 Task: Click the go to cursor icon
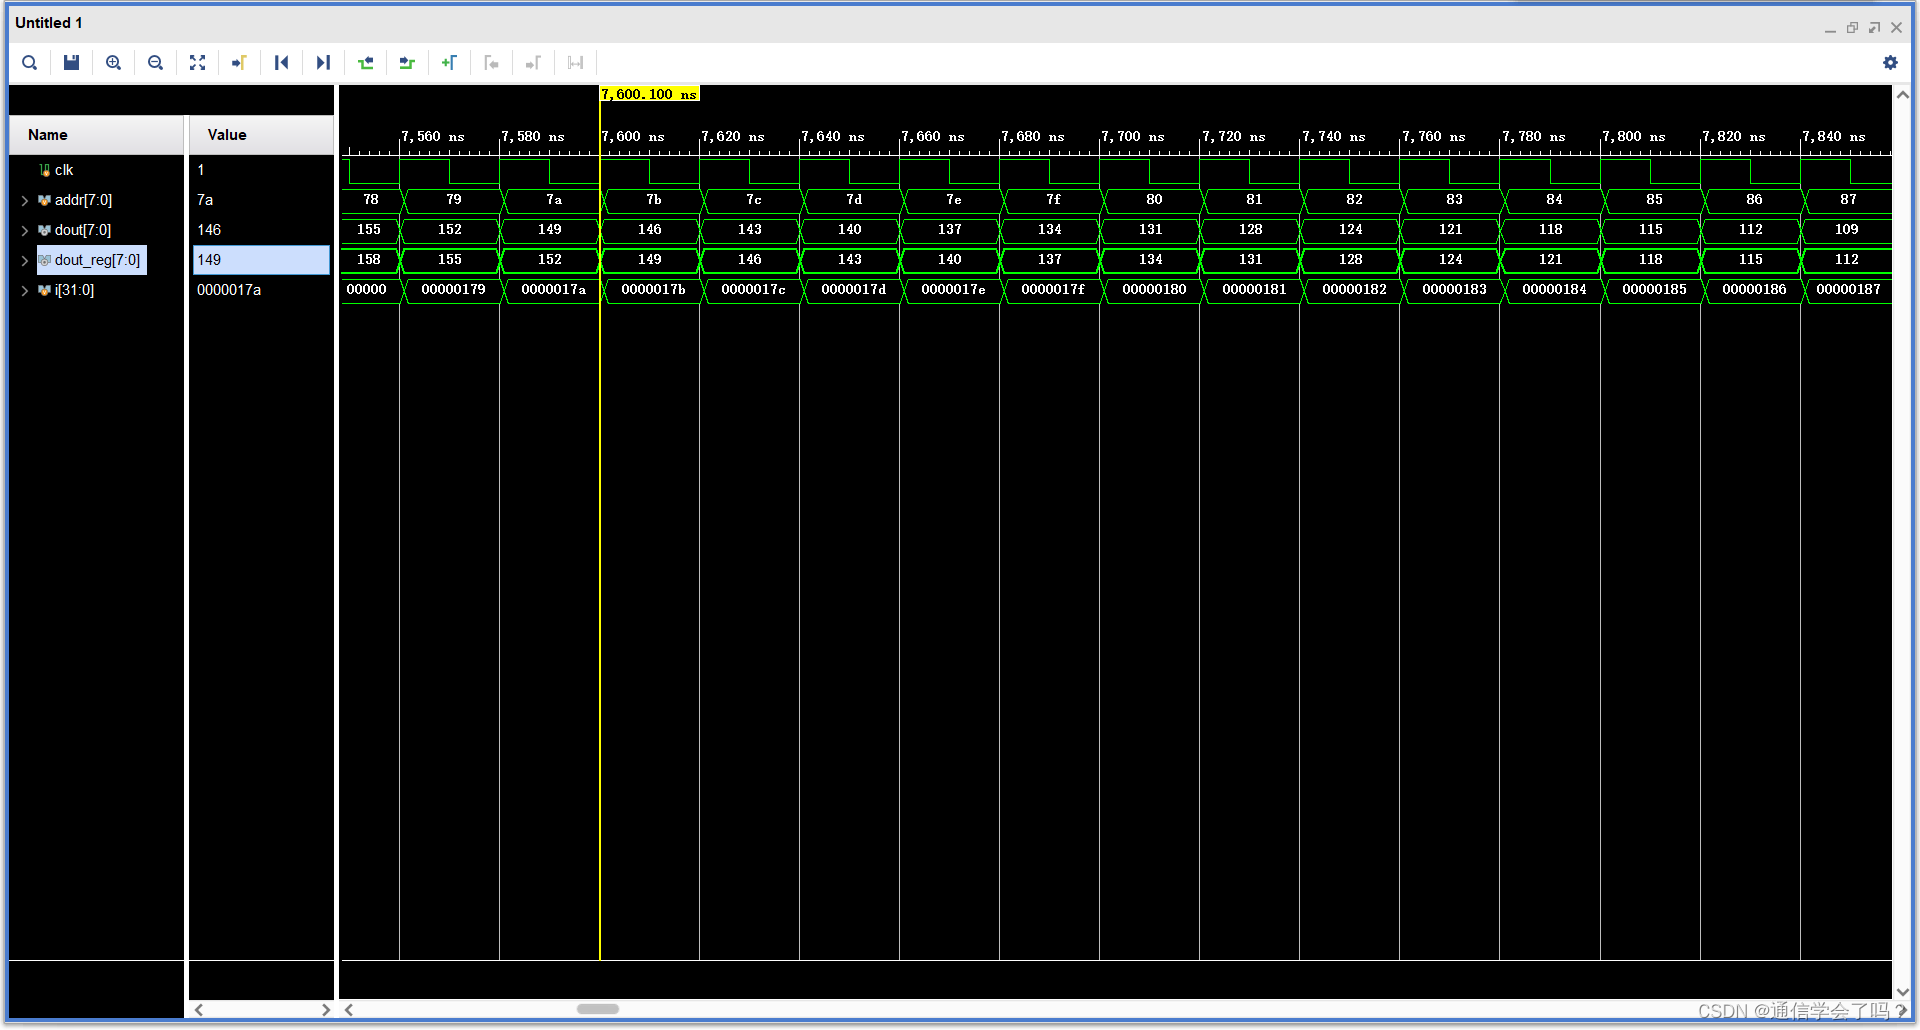pos(239,63)
